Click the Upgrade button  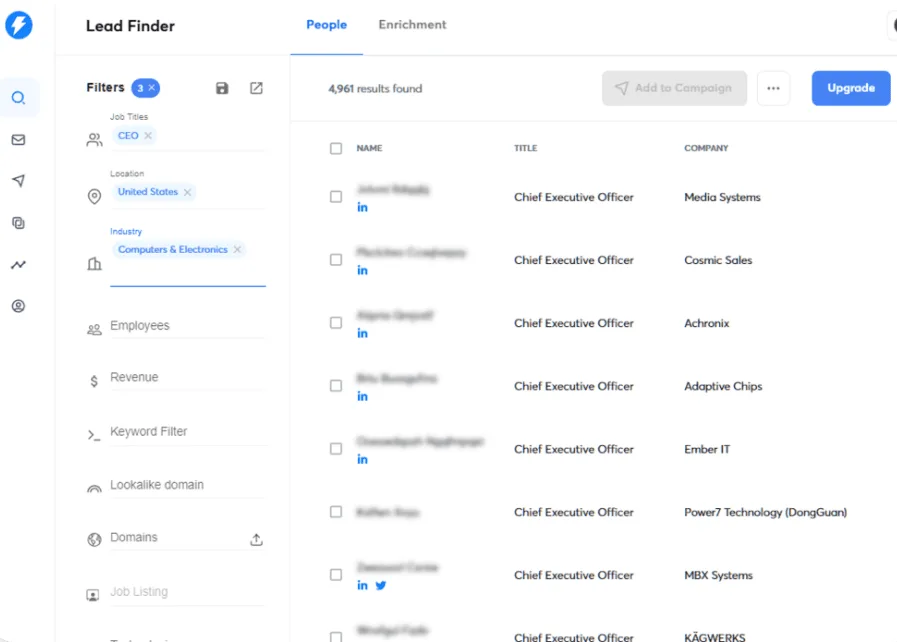click(850, 88)
